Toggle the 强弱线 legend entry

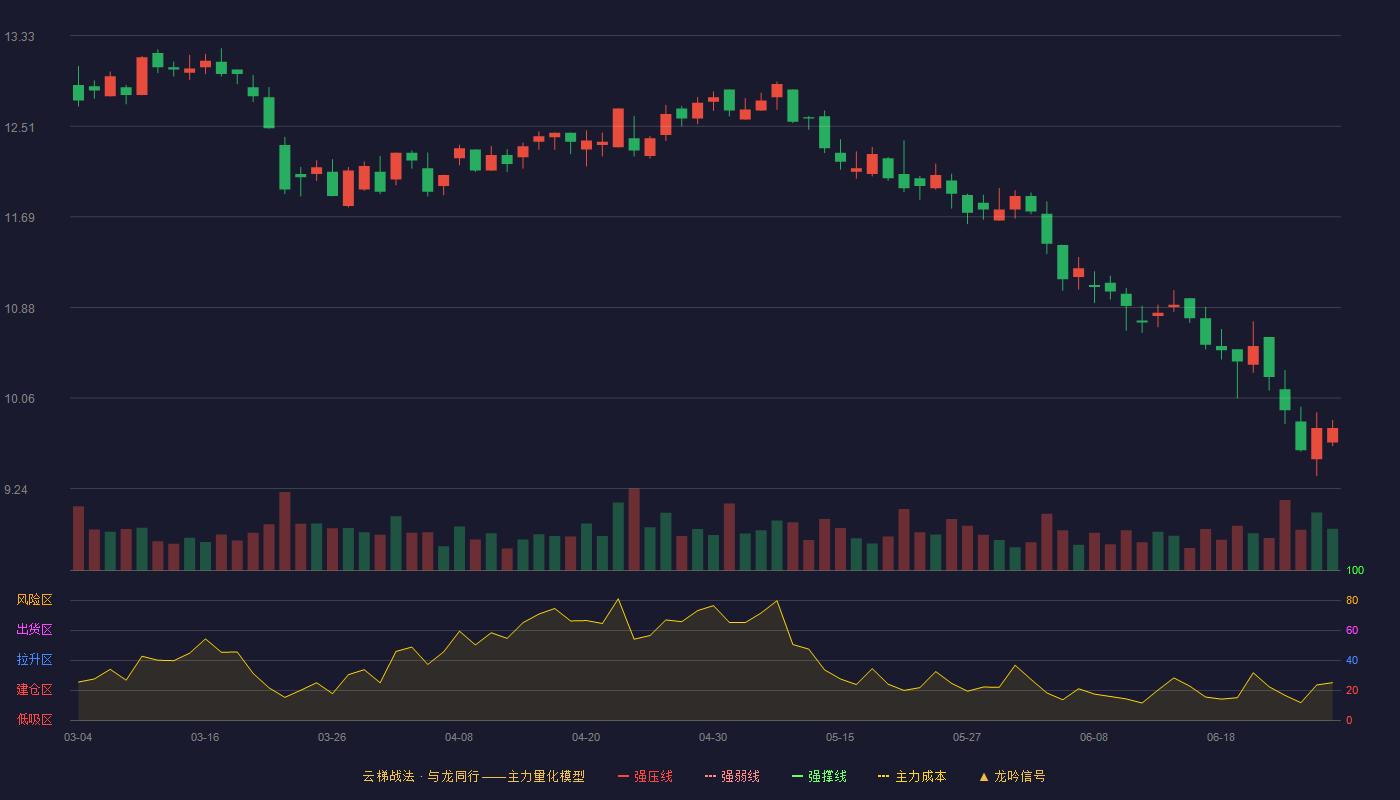732,776
